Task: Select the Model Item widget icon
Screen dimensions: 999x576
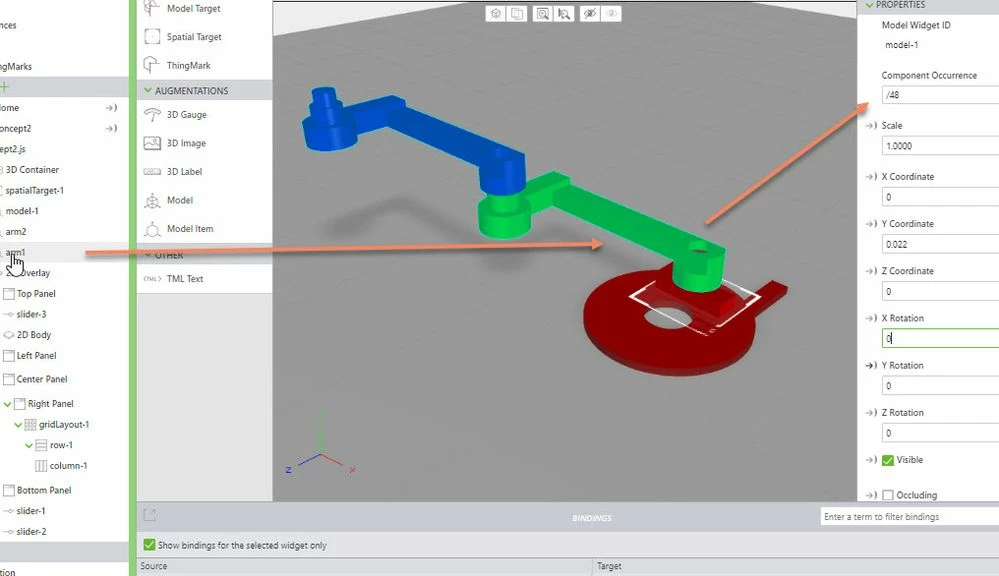Action: pos(152,229)
